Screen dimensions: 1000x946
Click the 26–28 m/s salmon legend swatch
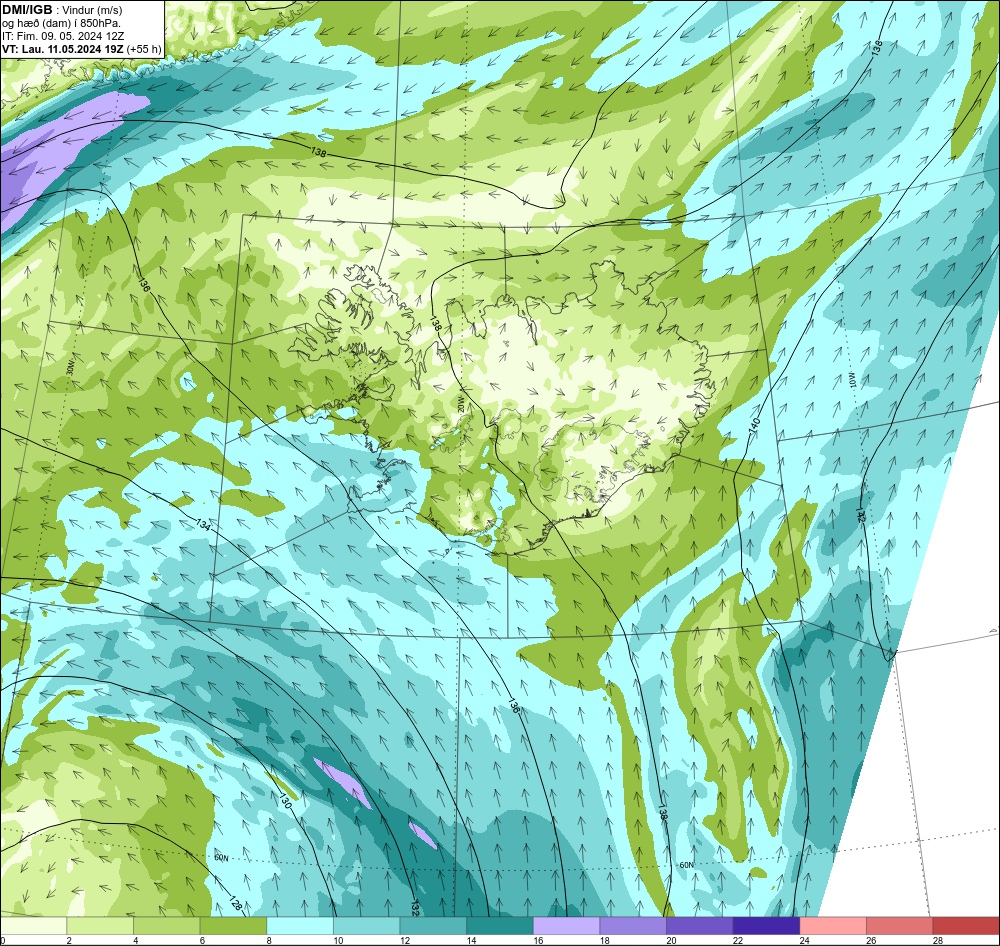(x=900, y=926)
